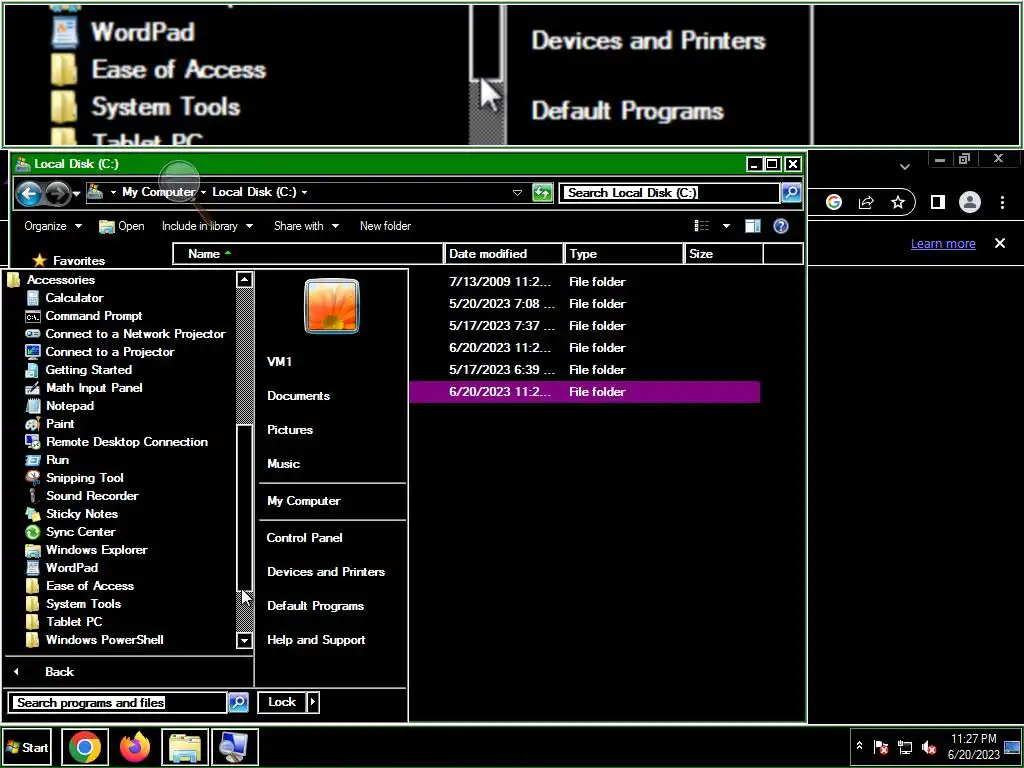
Task: Expand the Tablet PC folder
Action: click(x=64, y=622)
